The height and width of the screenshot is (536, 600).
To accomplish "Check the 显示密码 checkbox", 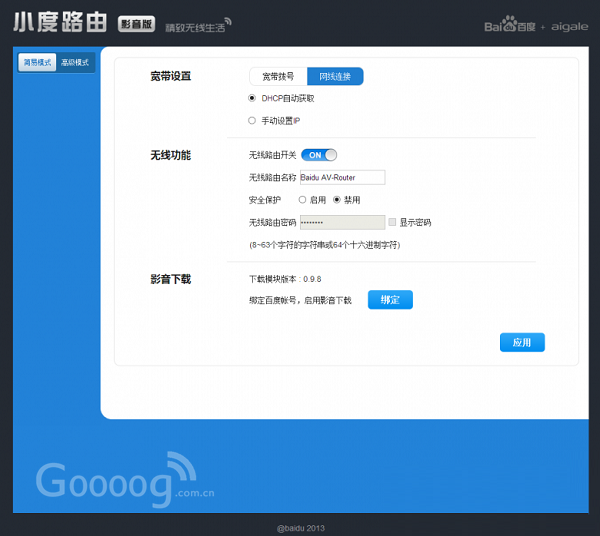I will (x=392, y=222).
